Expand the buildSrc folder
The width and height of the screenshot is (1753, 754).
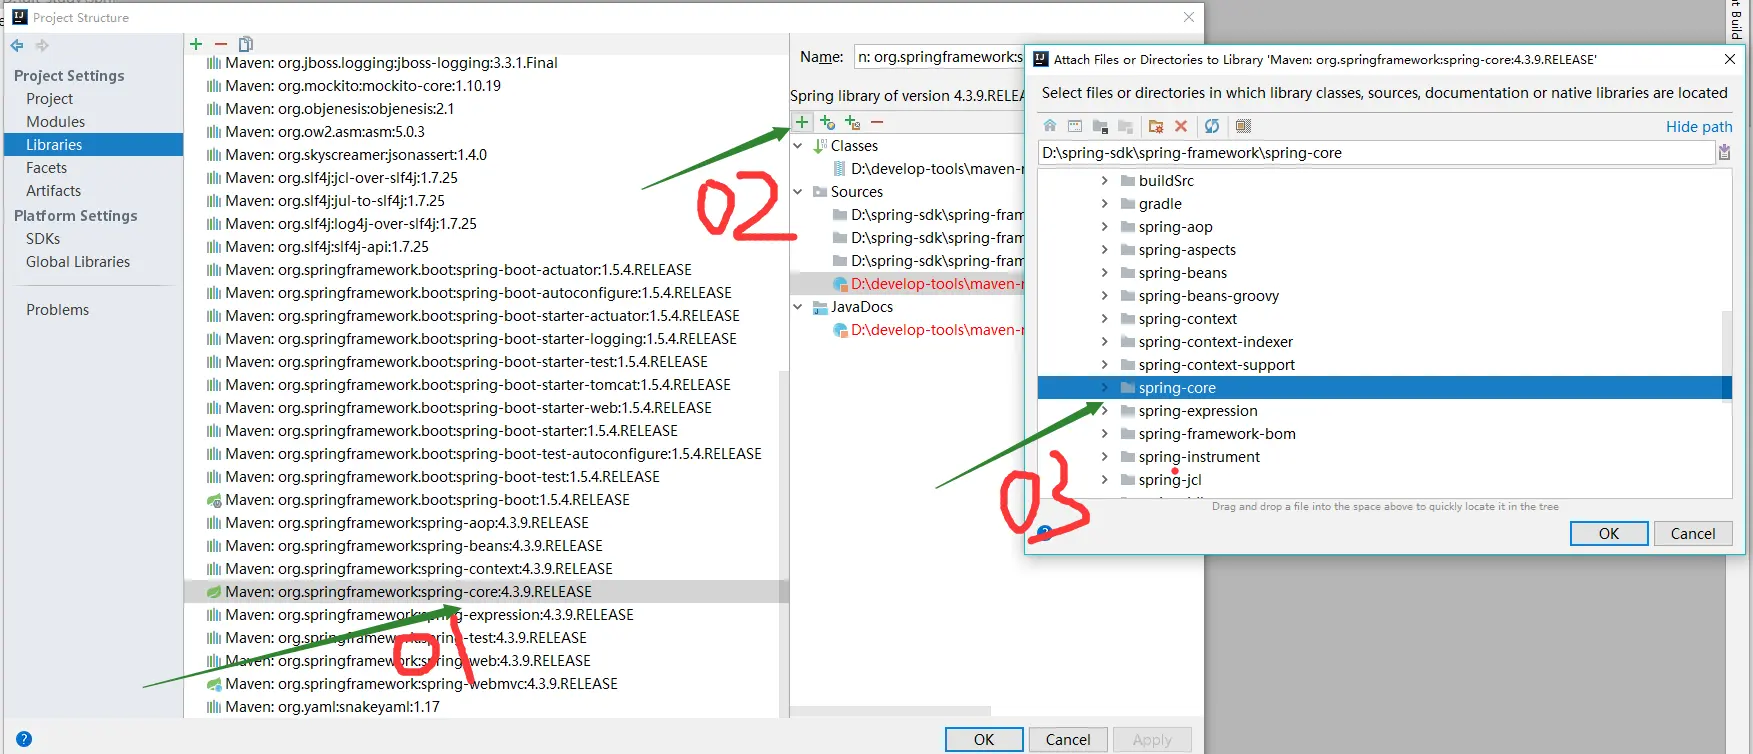(1104, 181)
